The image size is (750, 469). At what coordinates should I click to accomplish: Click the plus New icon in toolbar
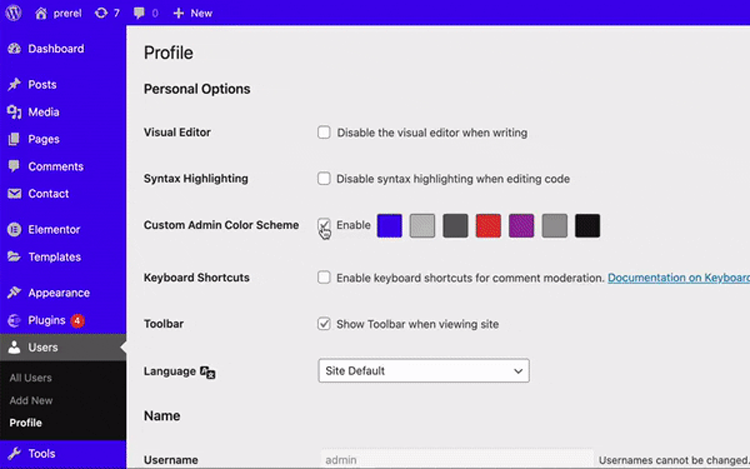coord(178,13)
